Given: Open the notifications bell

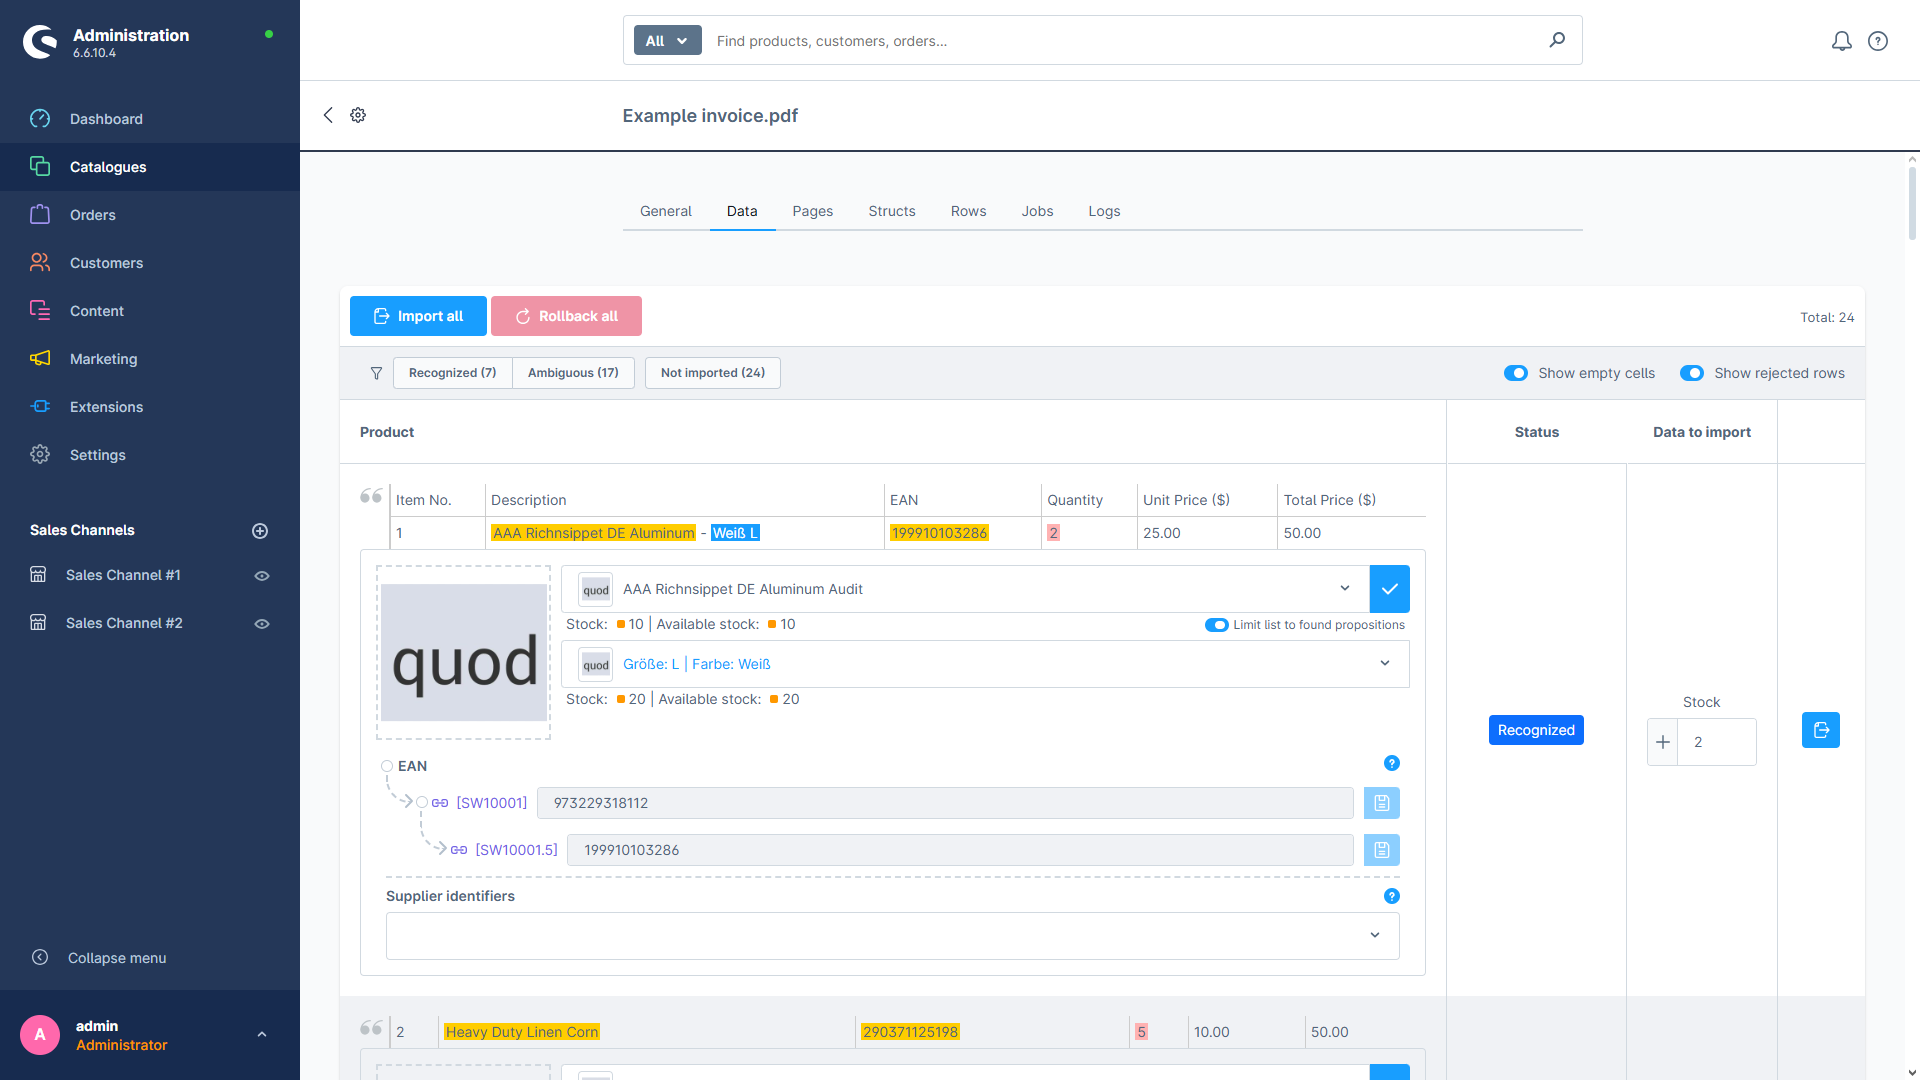Looking at the screenshot, I should 1842,41.
